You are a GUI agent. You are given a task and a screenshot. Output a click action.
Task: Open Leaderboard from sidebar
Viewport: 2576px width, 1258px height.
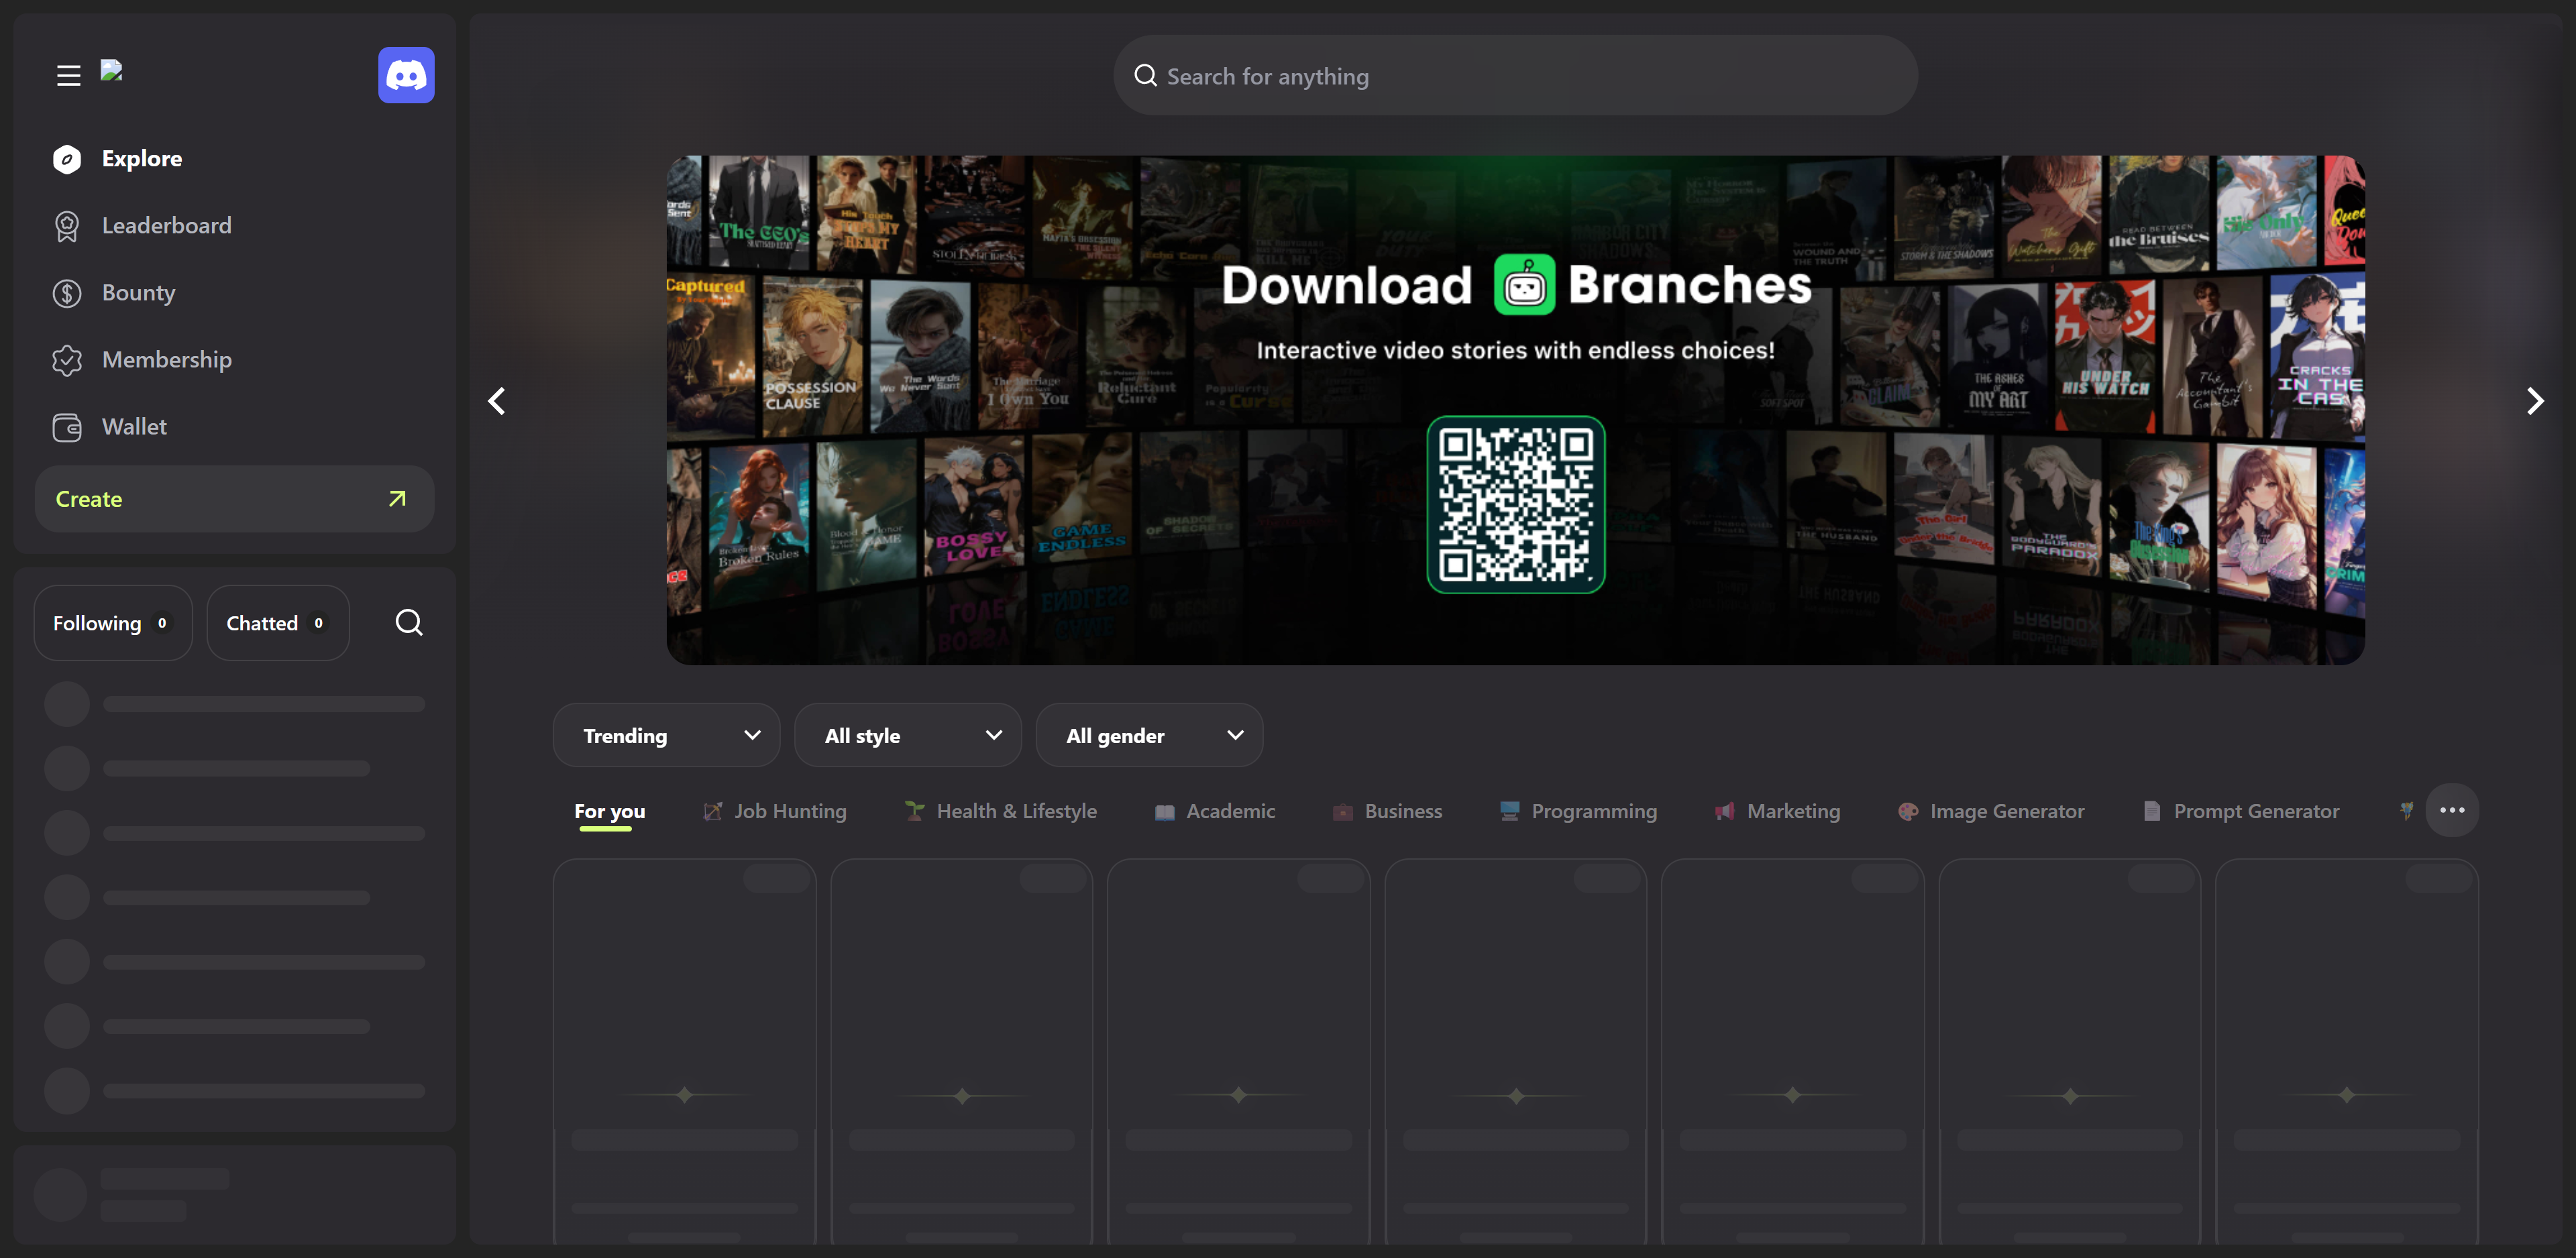tap(166, 226)
